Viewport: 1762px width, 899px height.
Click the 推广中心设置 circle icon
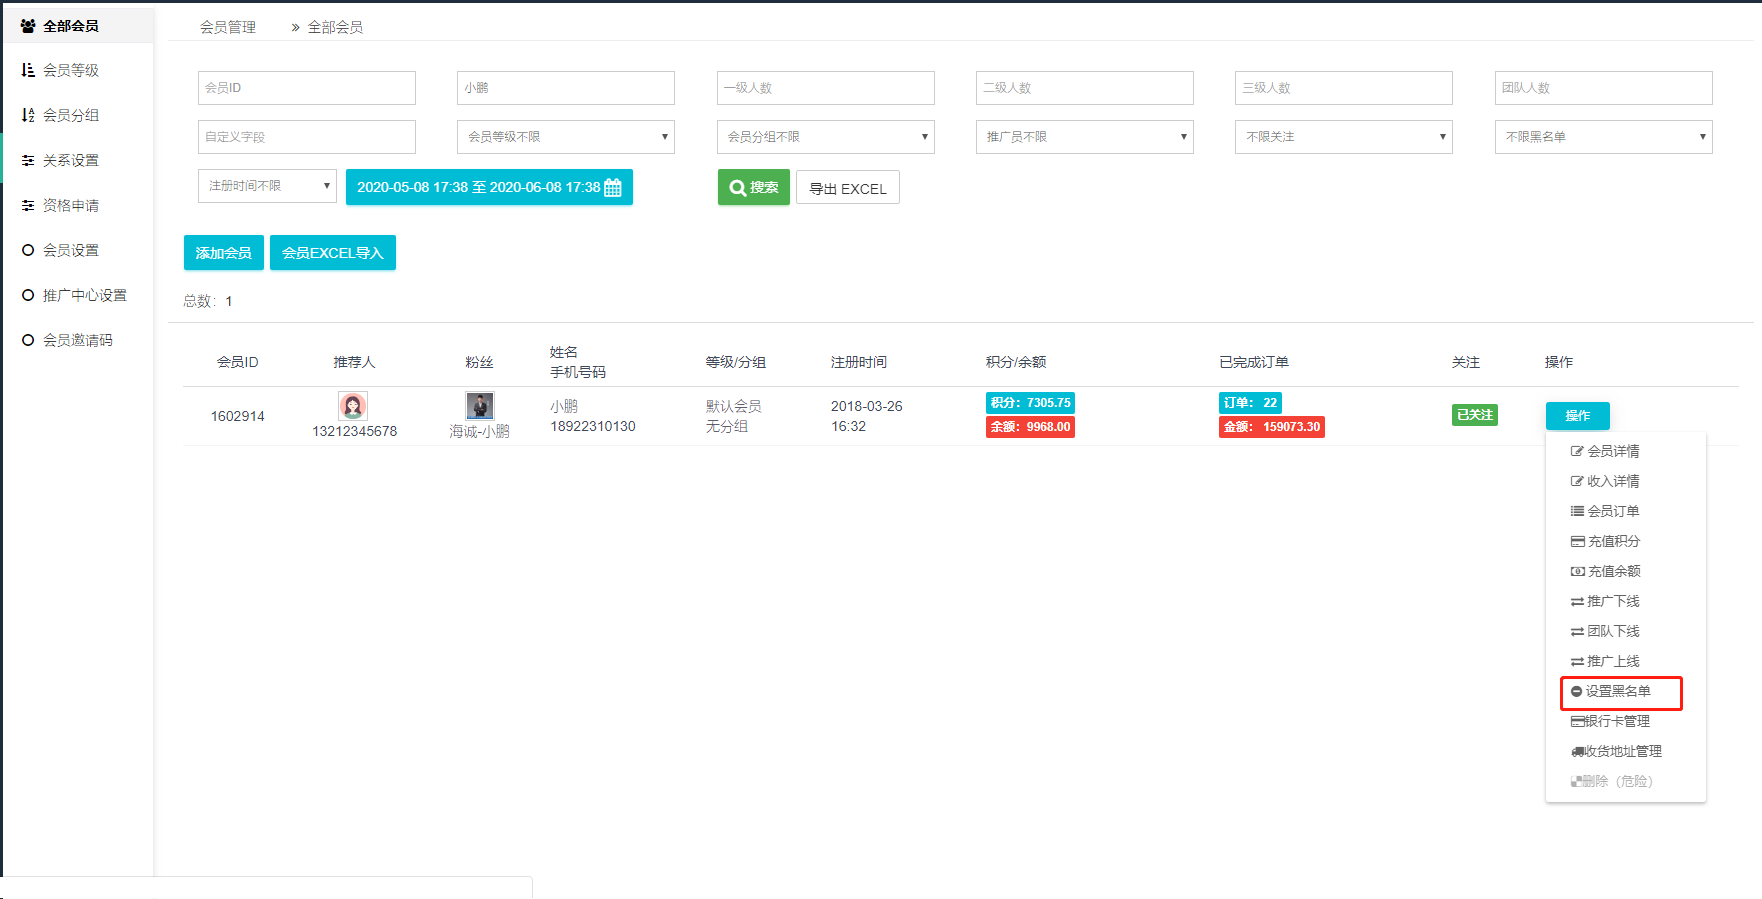[x=28, y=295]
